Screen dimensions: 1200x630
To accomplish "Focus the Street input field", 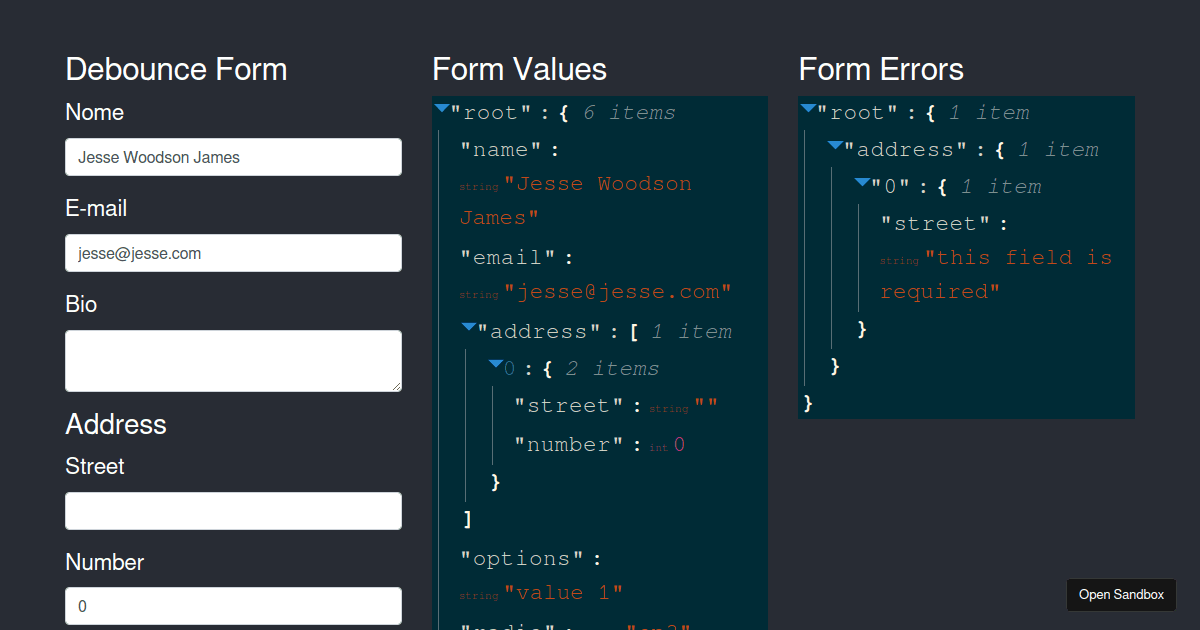I will coord(233,511).
